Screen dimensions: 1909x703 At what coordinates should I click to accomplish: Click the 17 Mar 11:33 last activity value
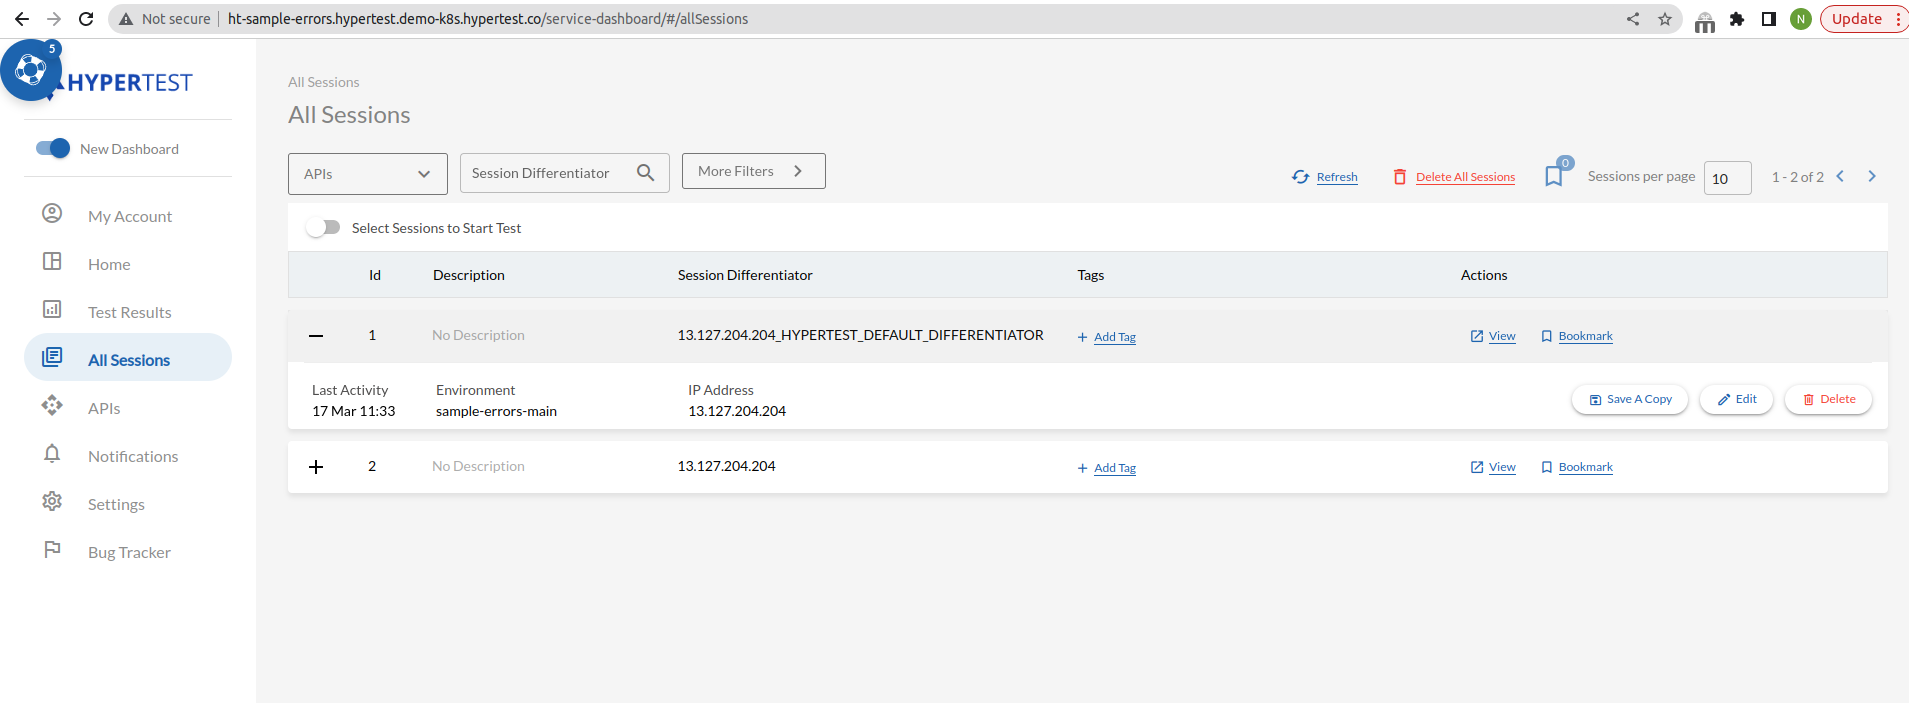[353, 411]
